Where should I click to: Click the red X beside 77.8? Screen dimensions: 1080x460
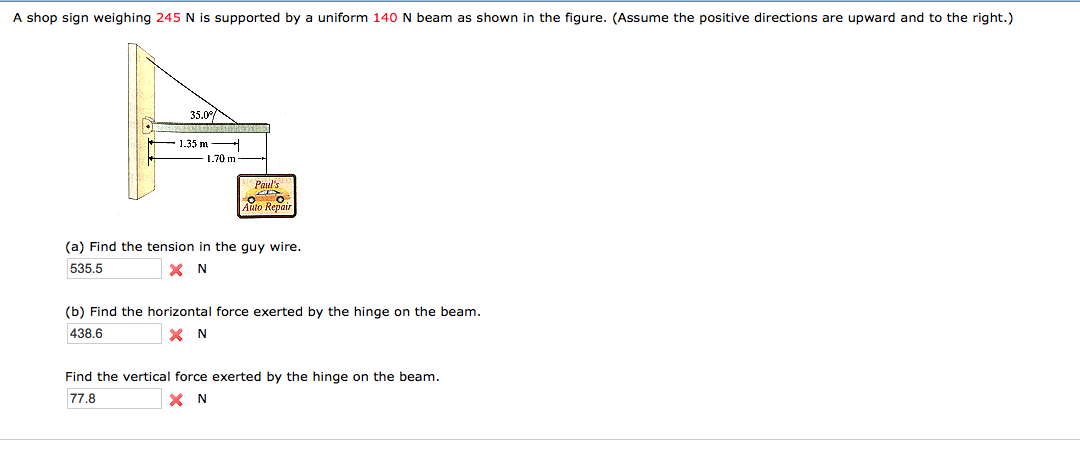(176, 400)
